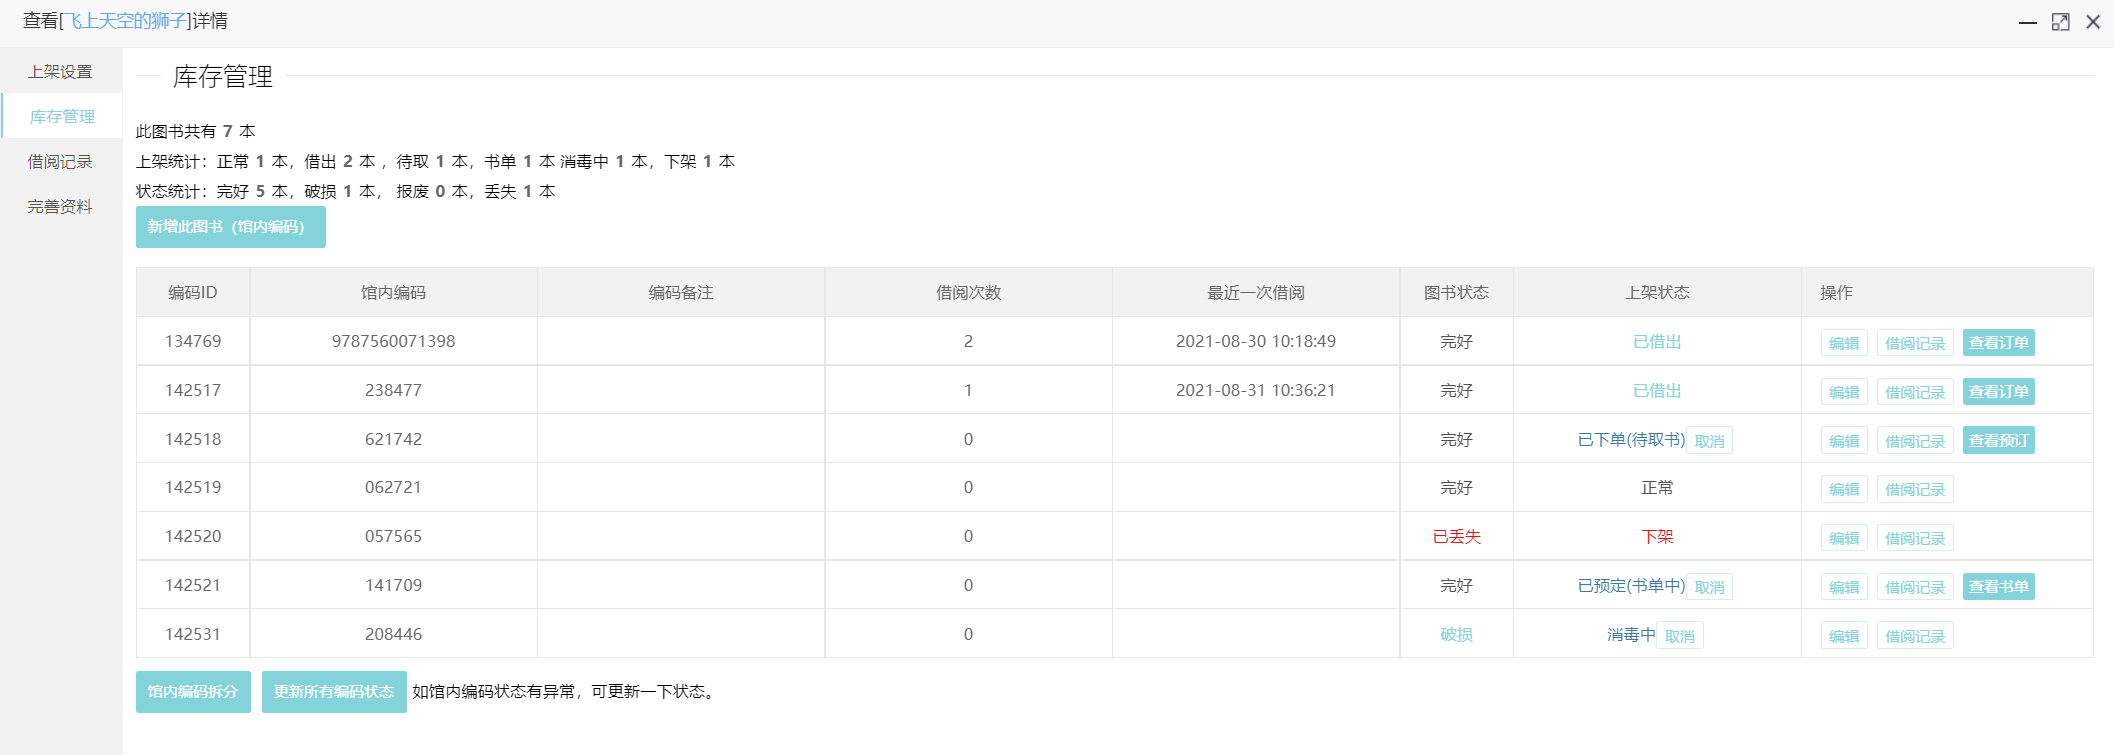Edit the row with ID 142531
Image resolution: width=2114 pixels, height=755 pixels.
pyautogui.click(x=1844, y=636)
